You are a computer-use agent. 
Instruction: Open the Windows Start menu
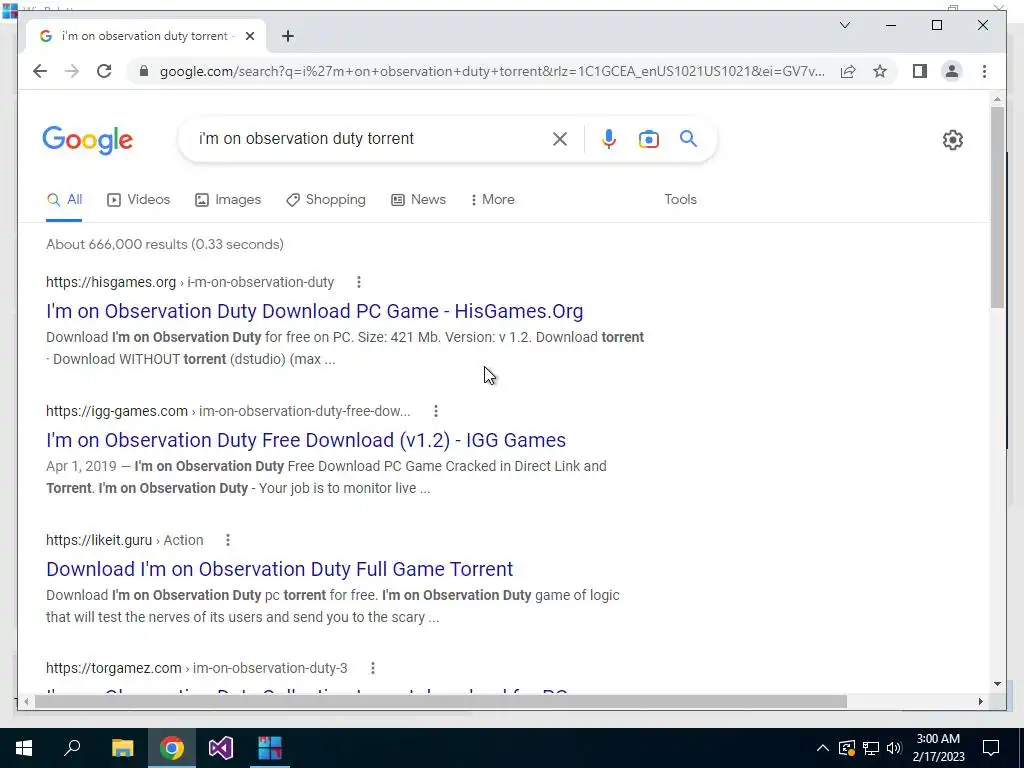point(24,748)
